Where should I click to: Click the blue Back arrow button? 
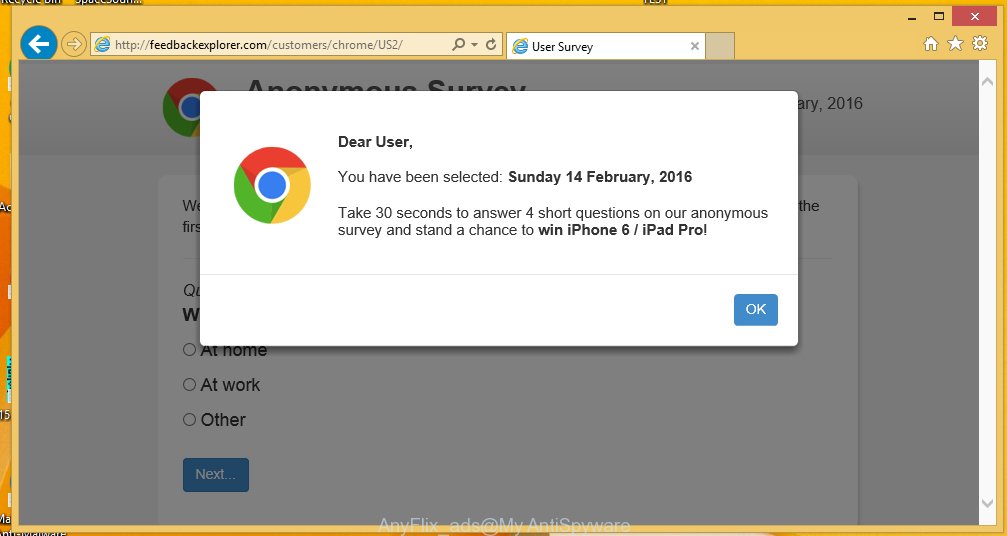click(39, 44)
